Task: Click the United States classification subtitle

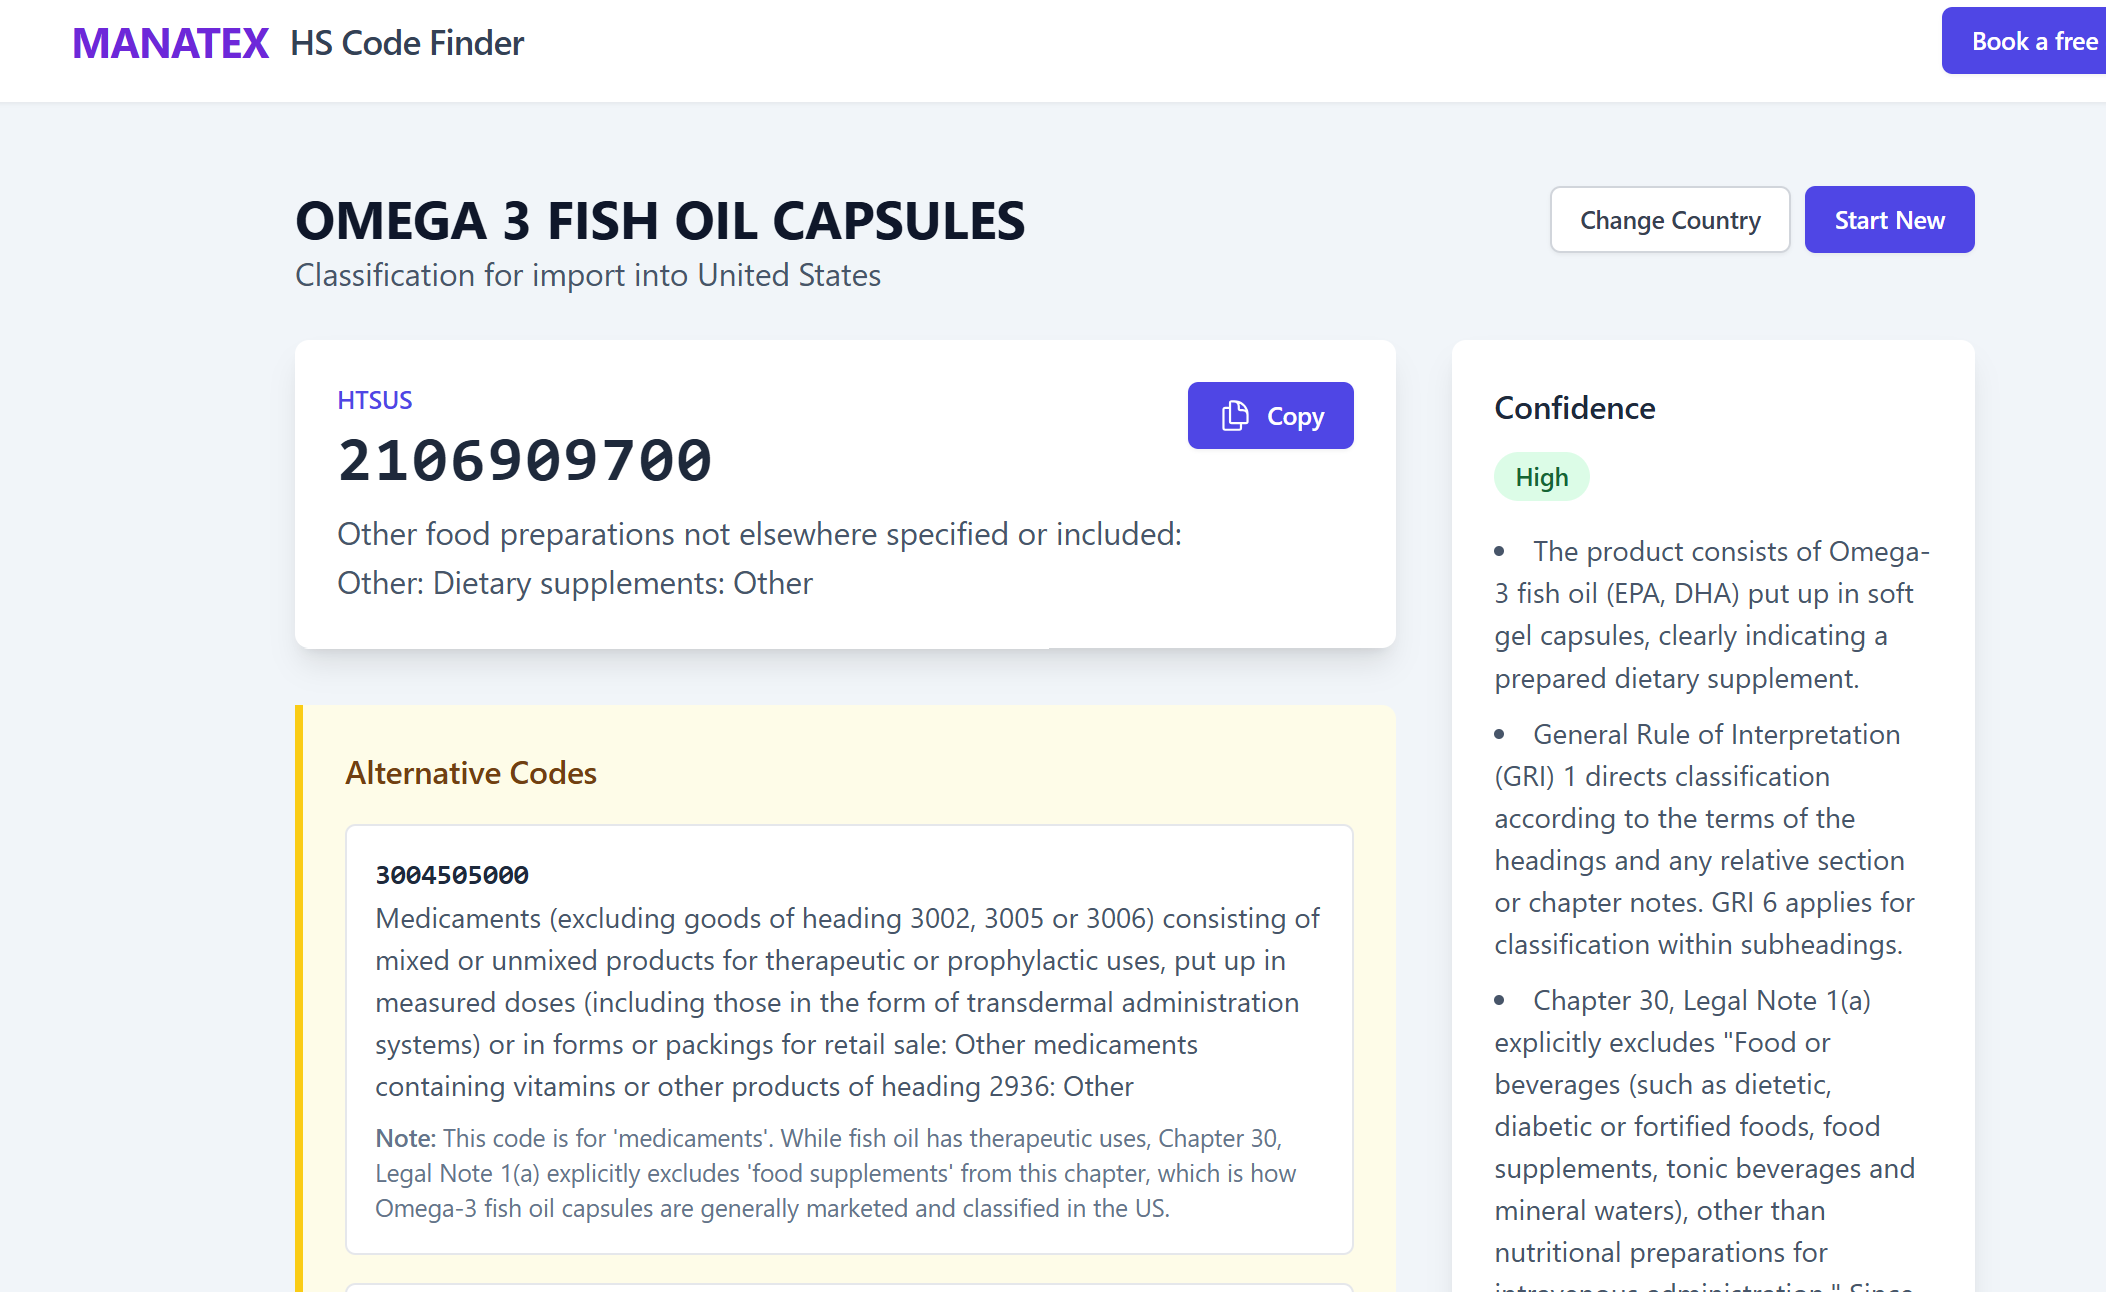Action: pos(588,275)
